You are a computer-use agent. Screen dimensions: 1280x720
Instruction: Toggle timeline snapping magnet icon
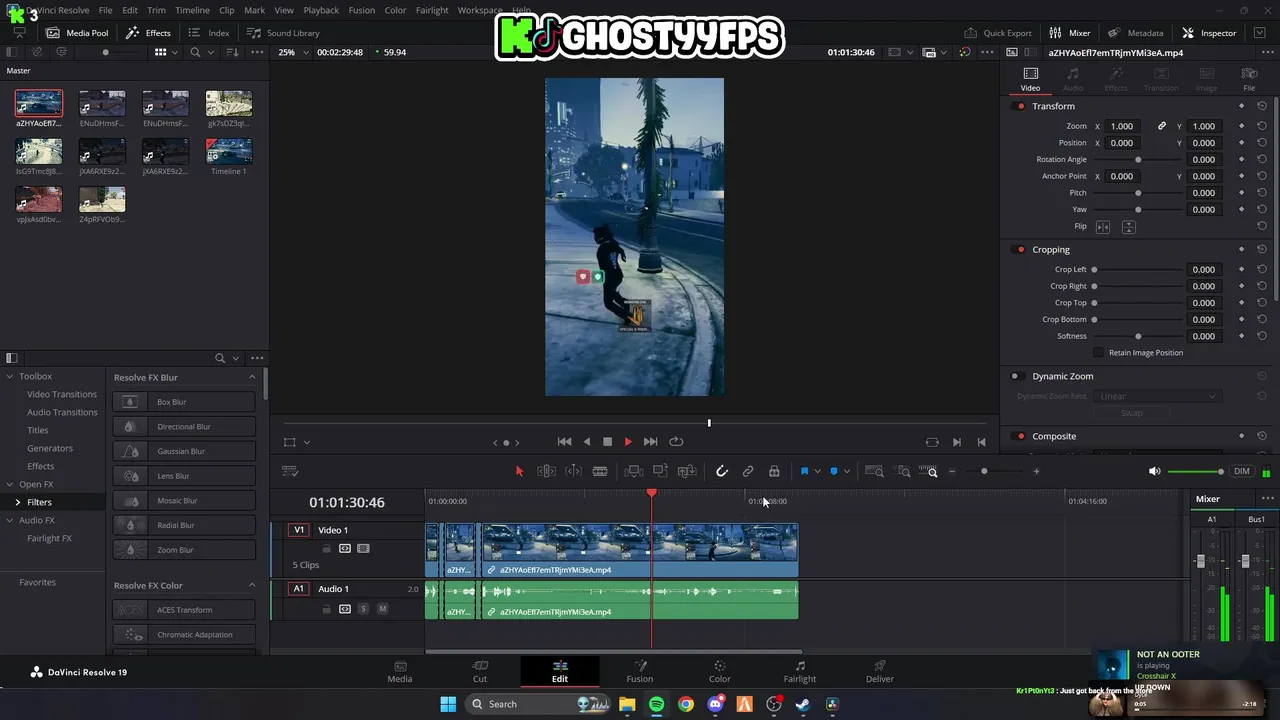point(721,471)
